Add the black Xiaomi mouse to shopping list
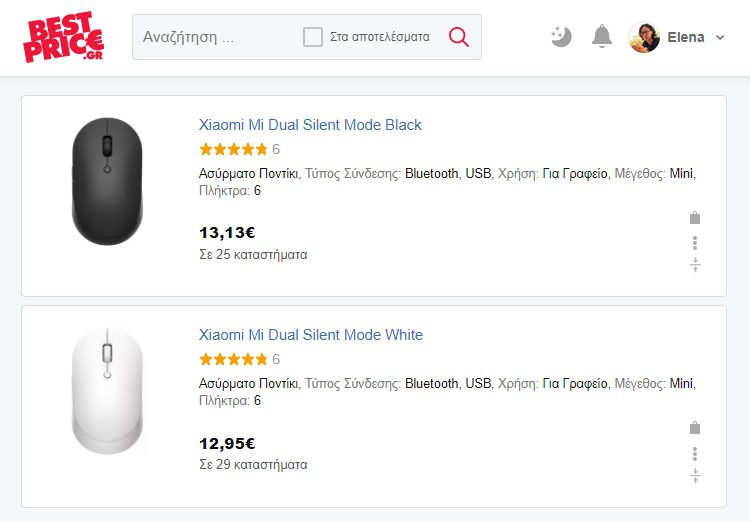The width and height of the screenshot is (750, 522). click(x=695, y=218)
